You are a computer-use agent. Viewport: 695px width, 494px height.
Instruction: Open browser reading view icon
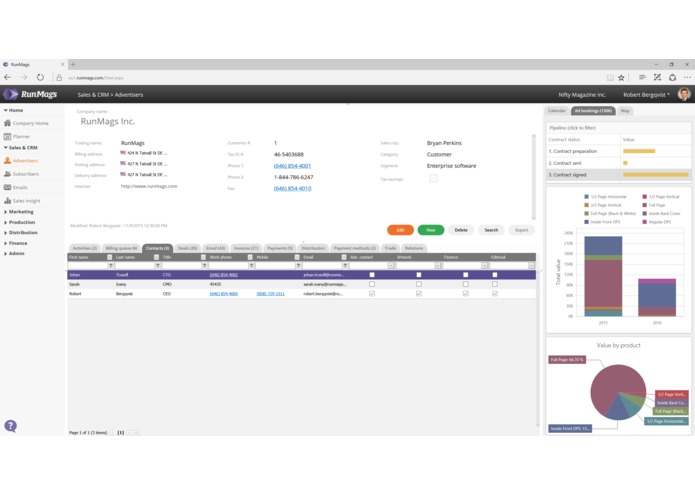(x=610, y=78)
